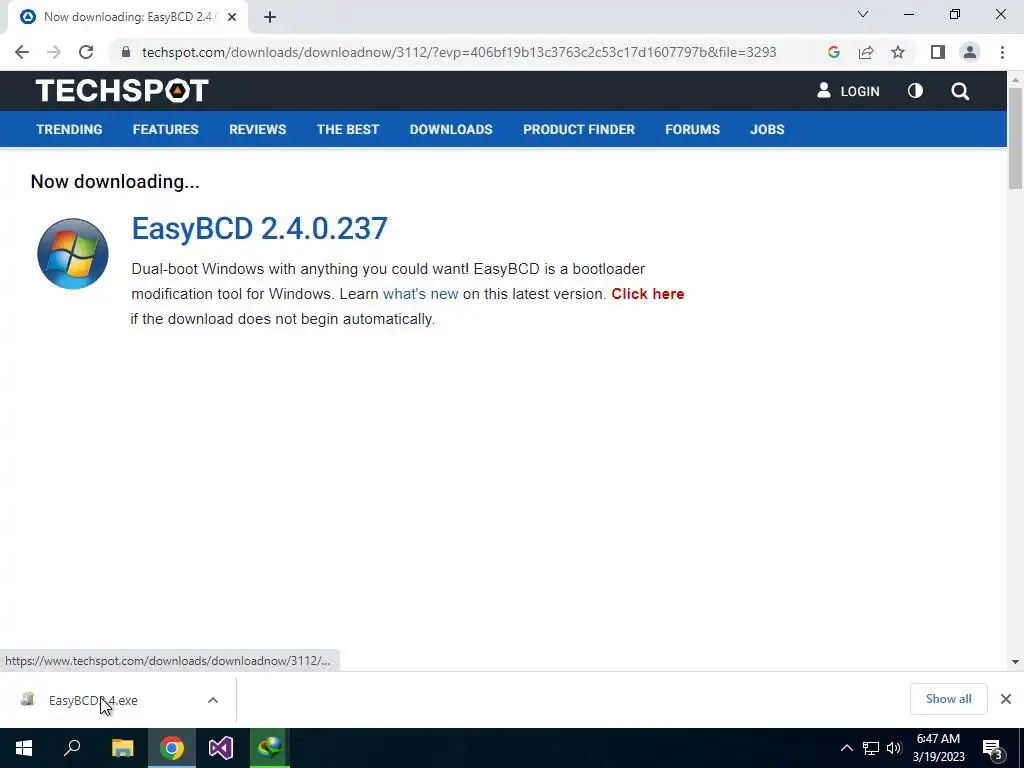Open Visual Studio from the taskbar

[x=221, y=748]
